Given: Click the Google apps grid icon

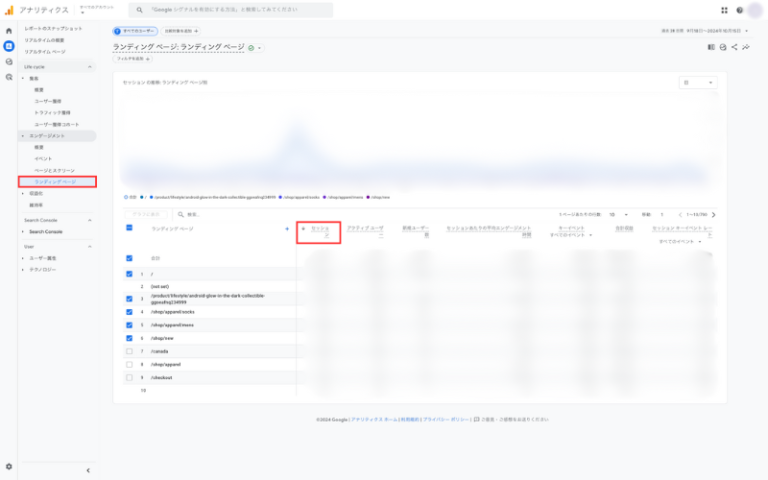Looking at the screenshot, I should pos(724,10).
